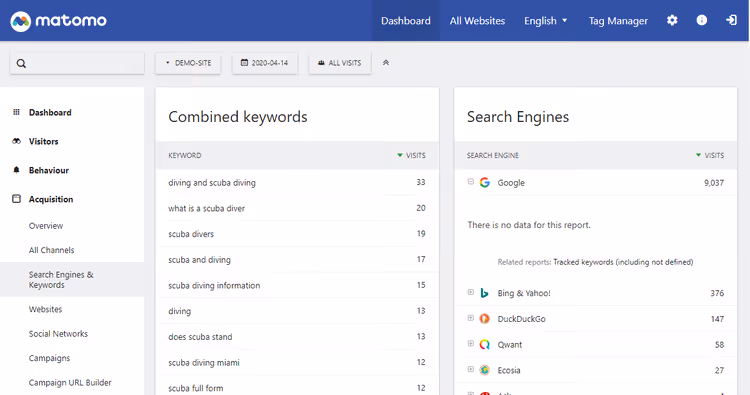Image resolution: width=750 pixels, height=395 pixels.
Task: Click the Search Engines widget title
Action: 518,117
